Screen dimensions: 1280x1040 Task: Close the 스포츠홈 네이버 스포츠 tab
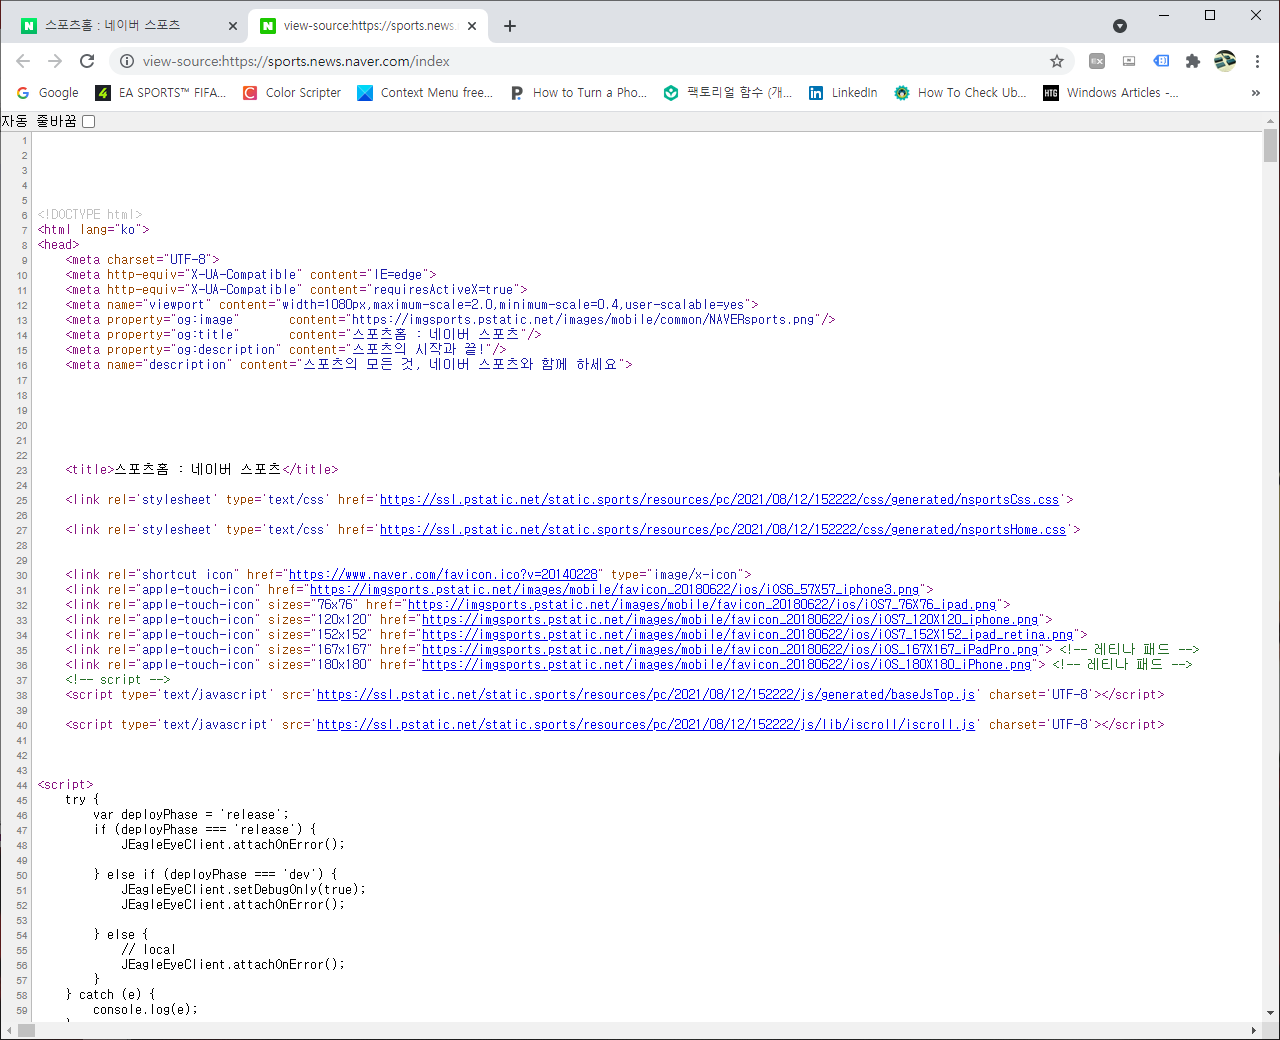point(232,26)
